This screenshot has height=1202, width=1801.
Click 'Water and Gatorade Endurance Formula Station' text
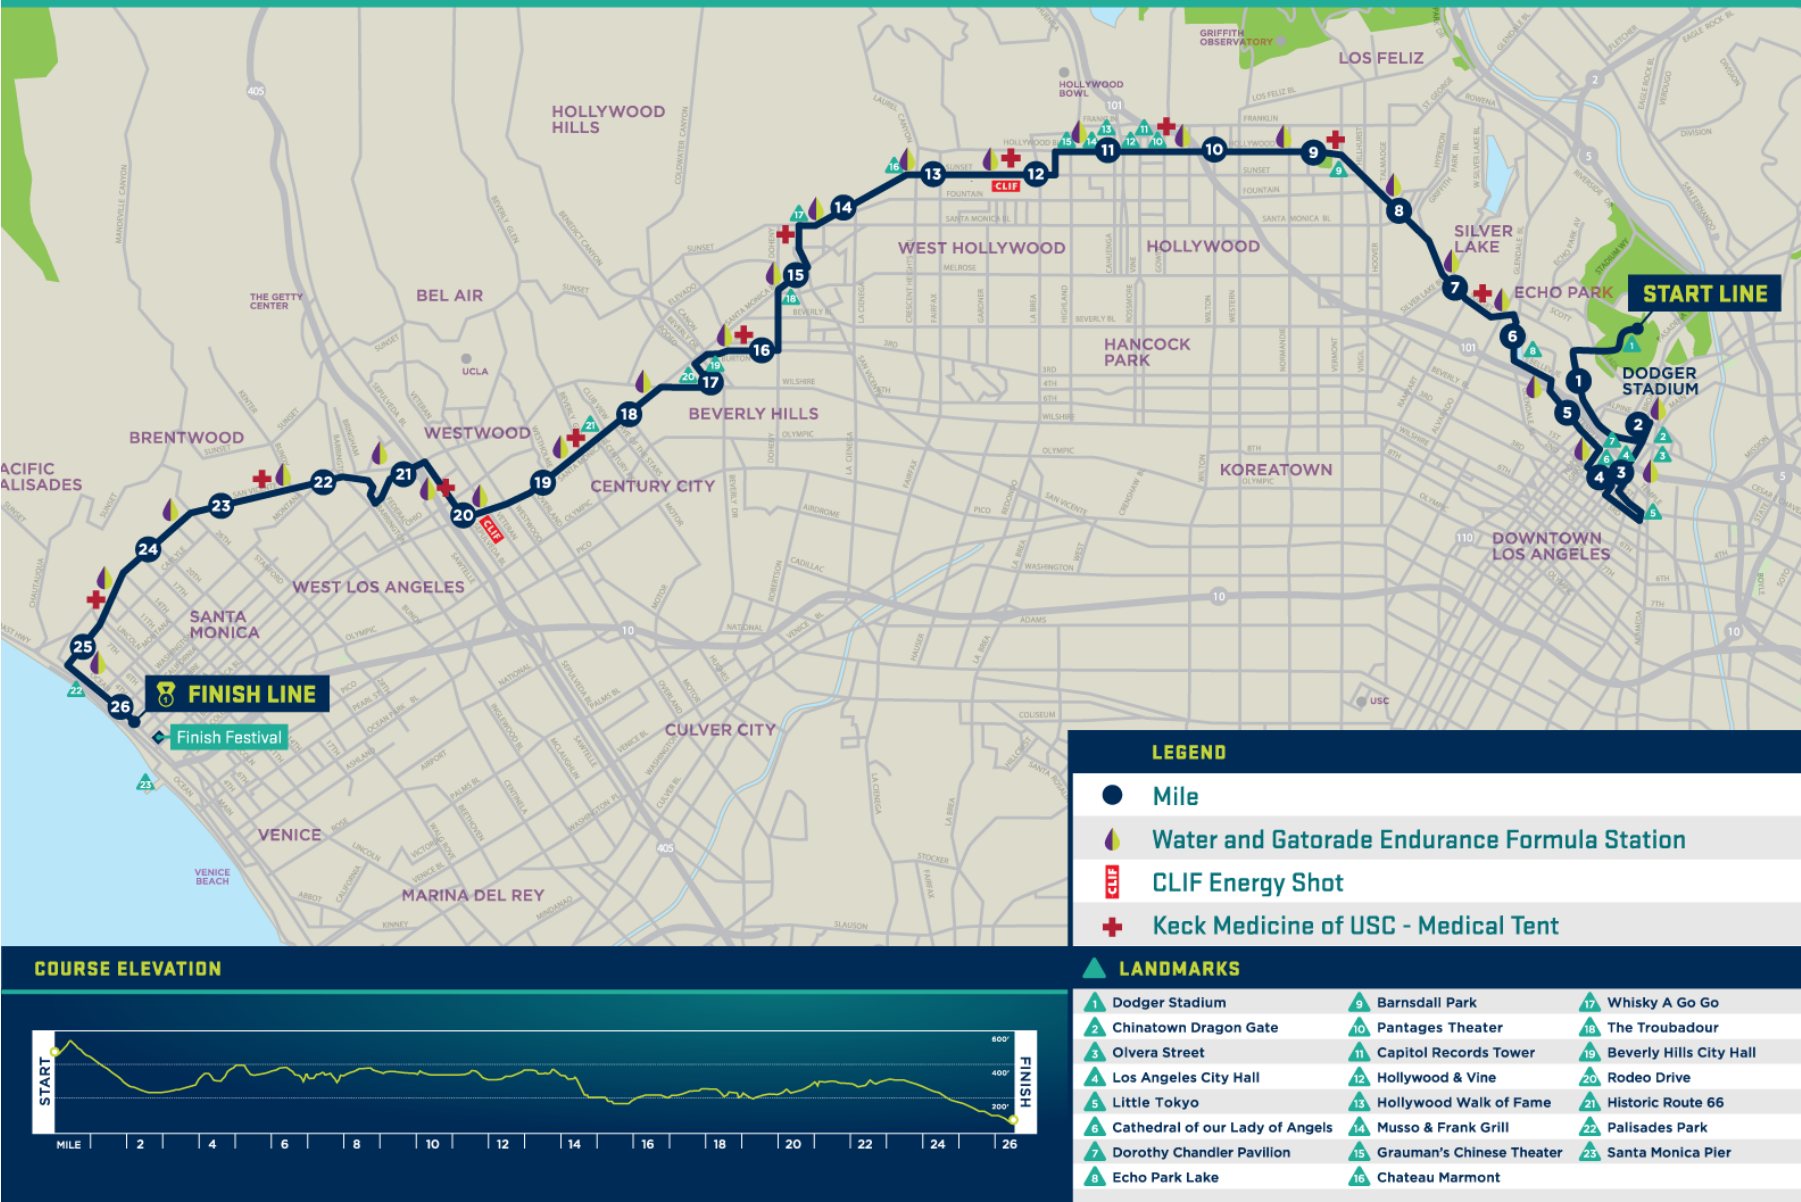coord(1419,840)
